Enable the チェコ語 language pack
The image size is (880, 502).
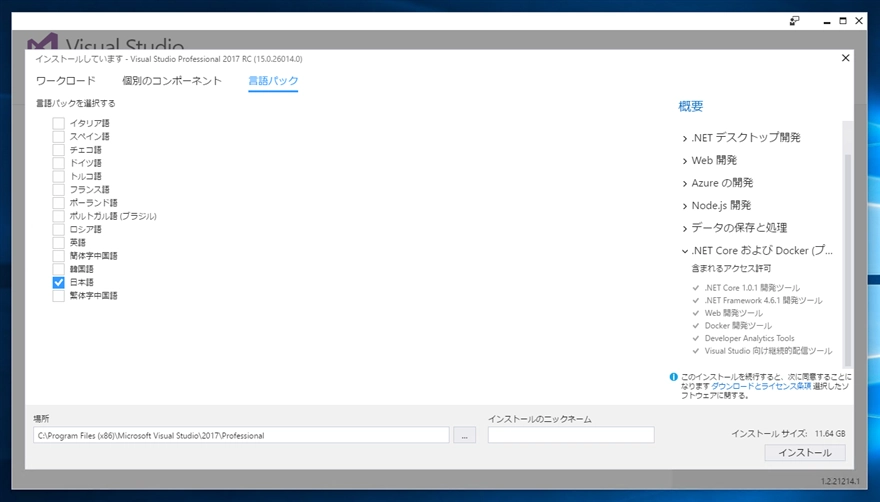(58, 150)
